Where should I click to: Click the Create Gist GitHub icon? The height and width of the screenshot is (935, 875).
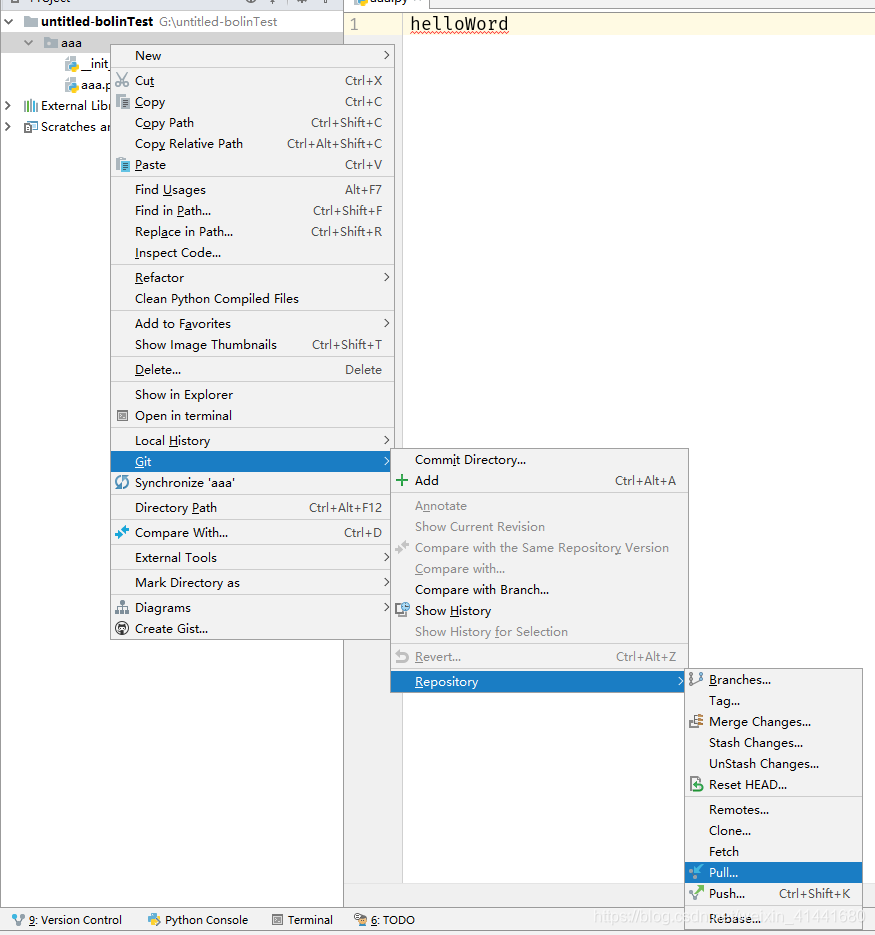point(122,629)
